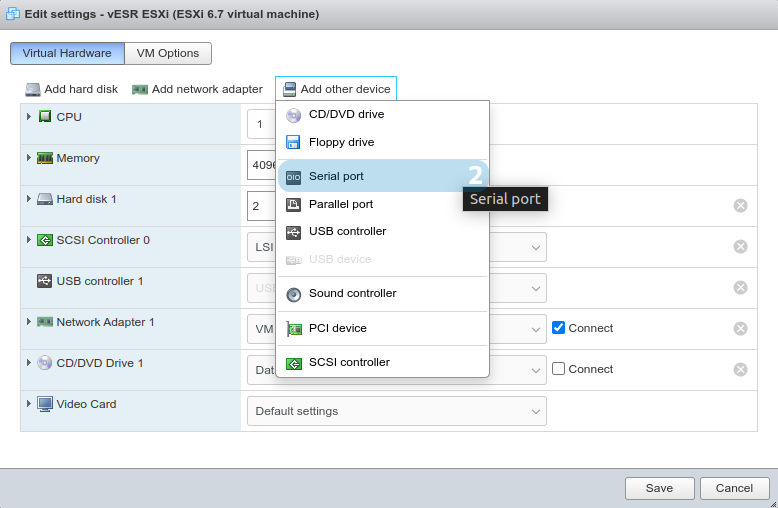
Task: Remove Hard disk 1 with X icon
Action: click(x=740, y=206)
